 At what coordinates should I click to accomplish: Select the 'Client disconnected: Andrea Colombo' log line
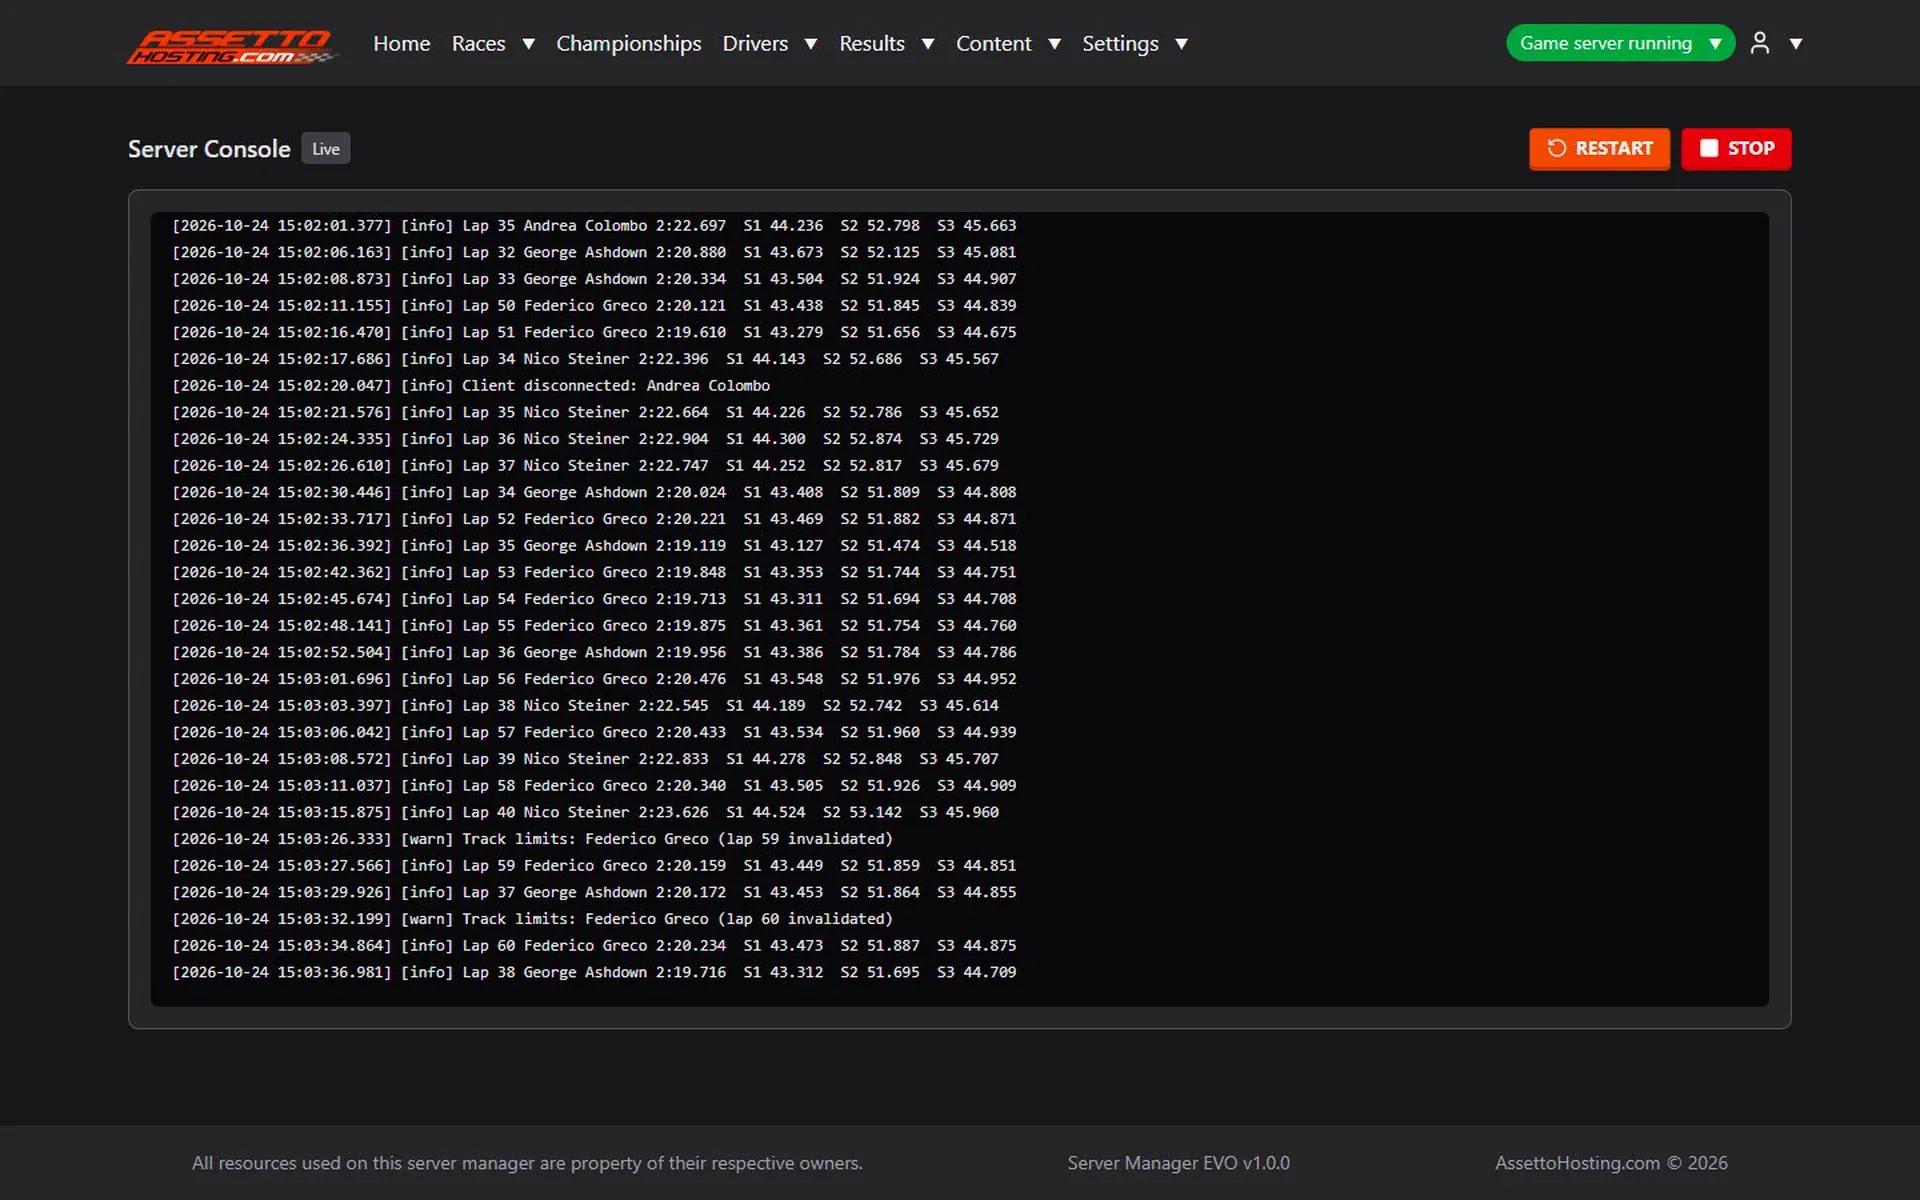tap(471, 386)
